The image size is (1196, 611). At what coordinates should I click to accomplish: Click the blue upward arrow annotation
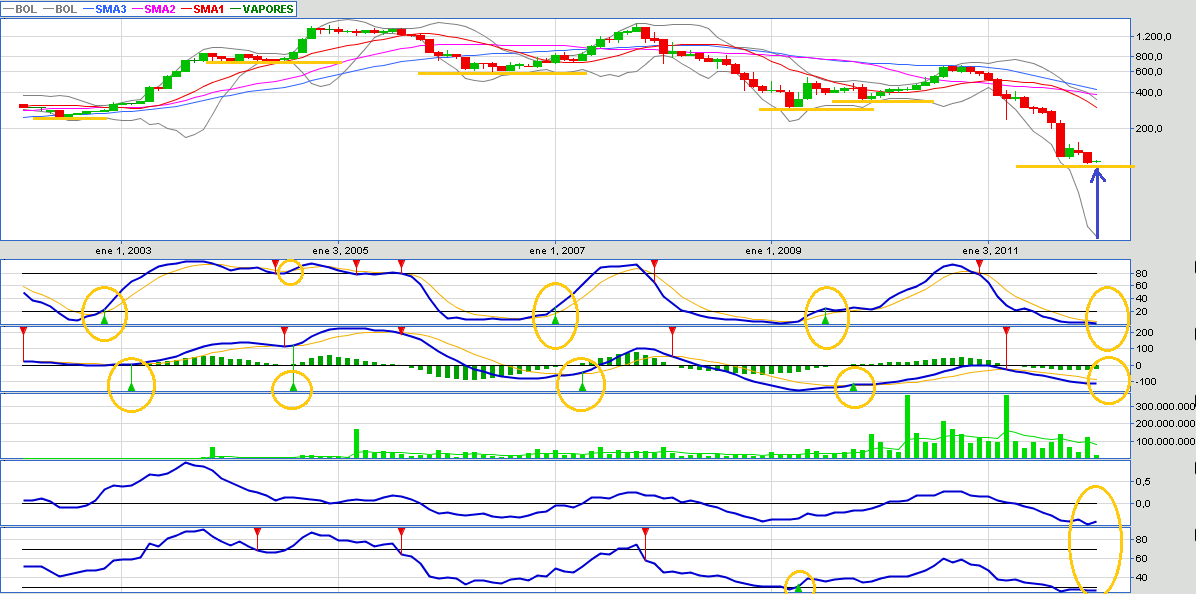click(1097, 204)
